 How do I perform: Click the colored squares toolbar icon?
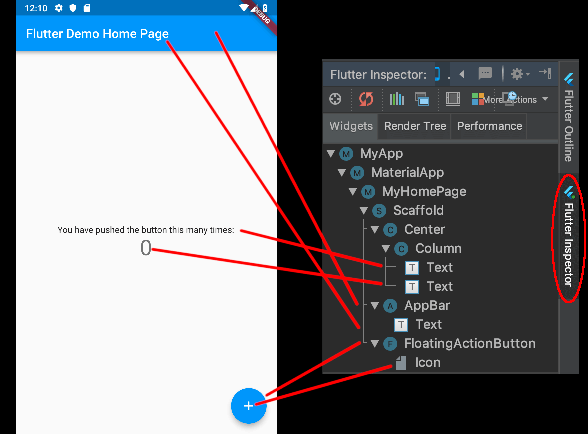coord(477,99)
